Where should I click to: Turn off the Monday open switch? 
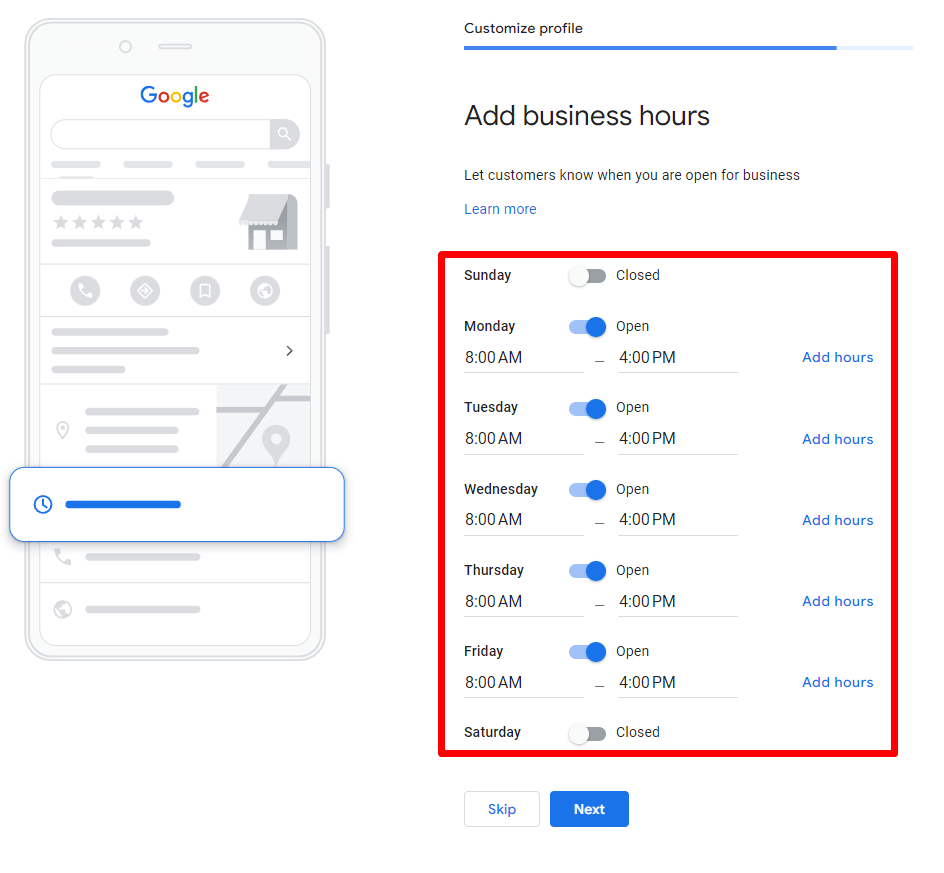[x=588, y=327]
